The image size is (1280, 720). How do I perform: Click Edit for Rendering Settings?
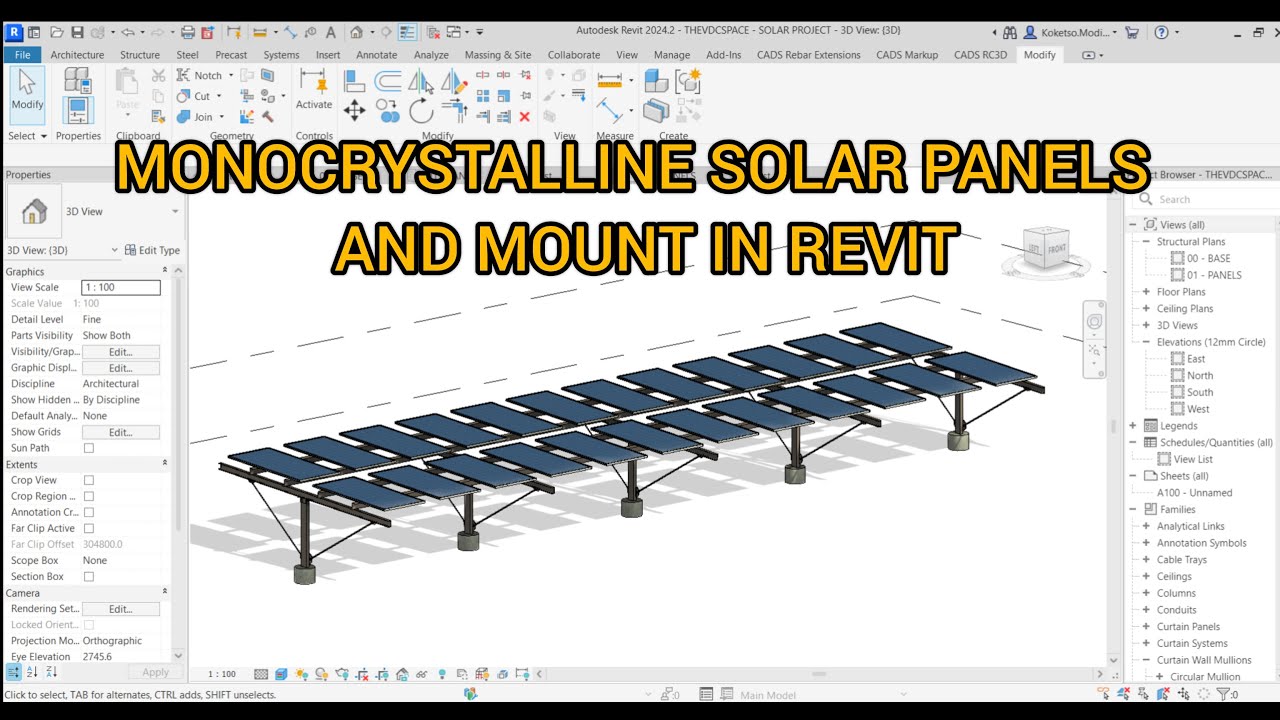pyautogui.click(x=121, y=609)
